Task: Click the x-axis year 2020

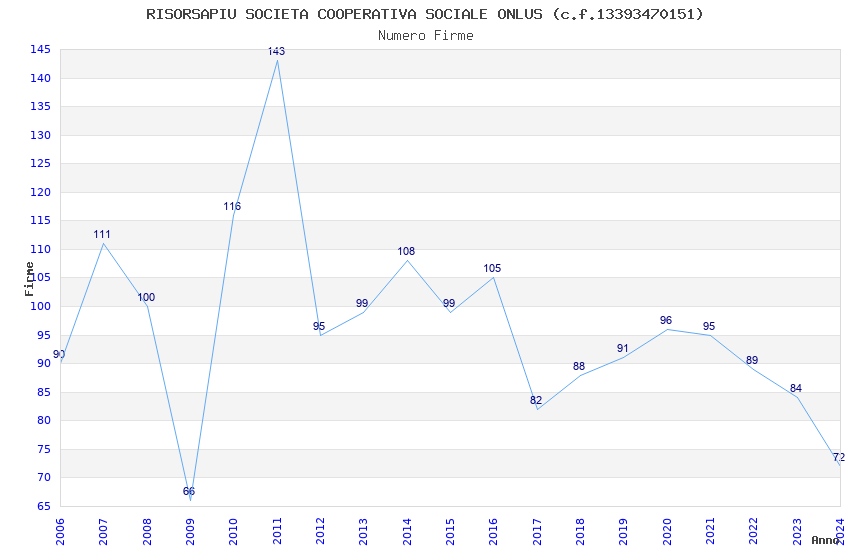Action: pyautogui.click(x=667, y=532)
